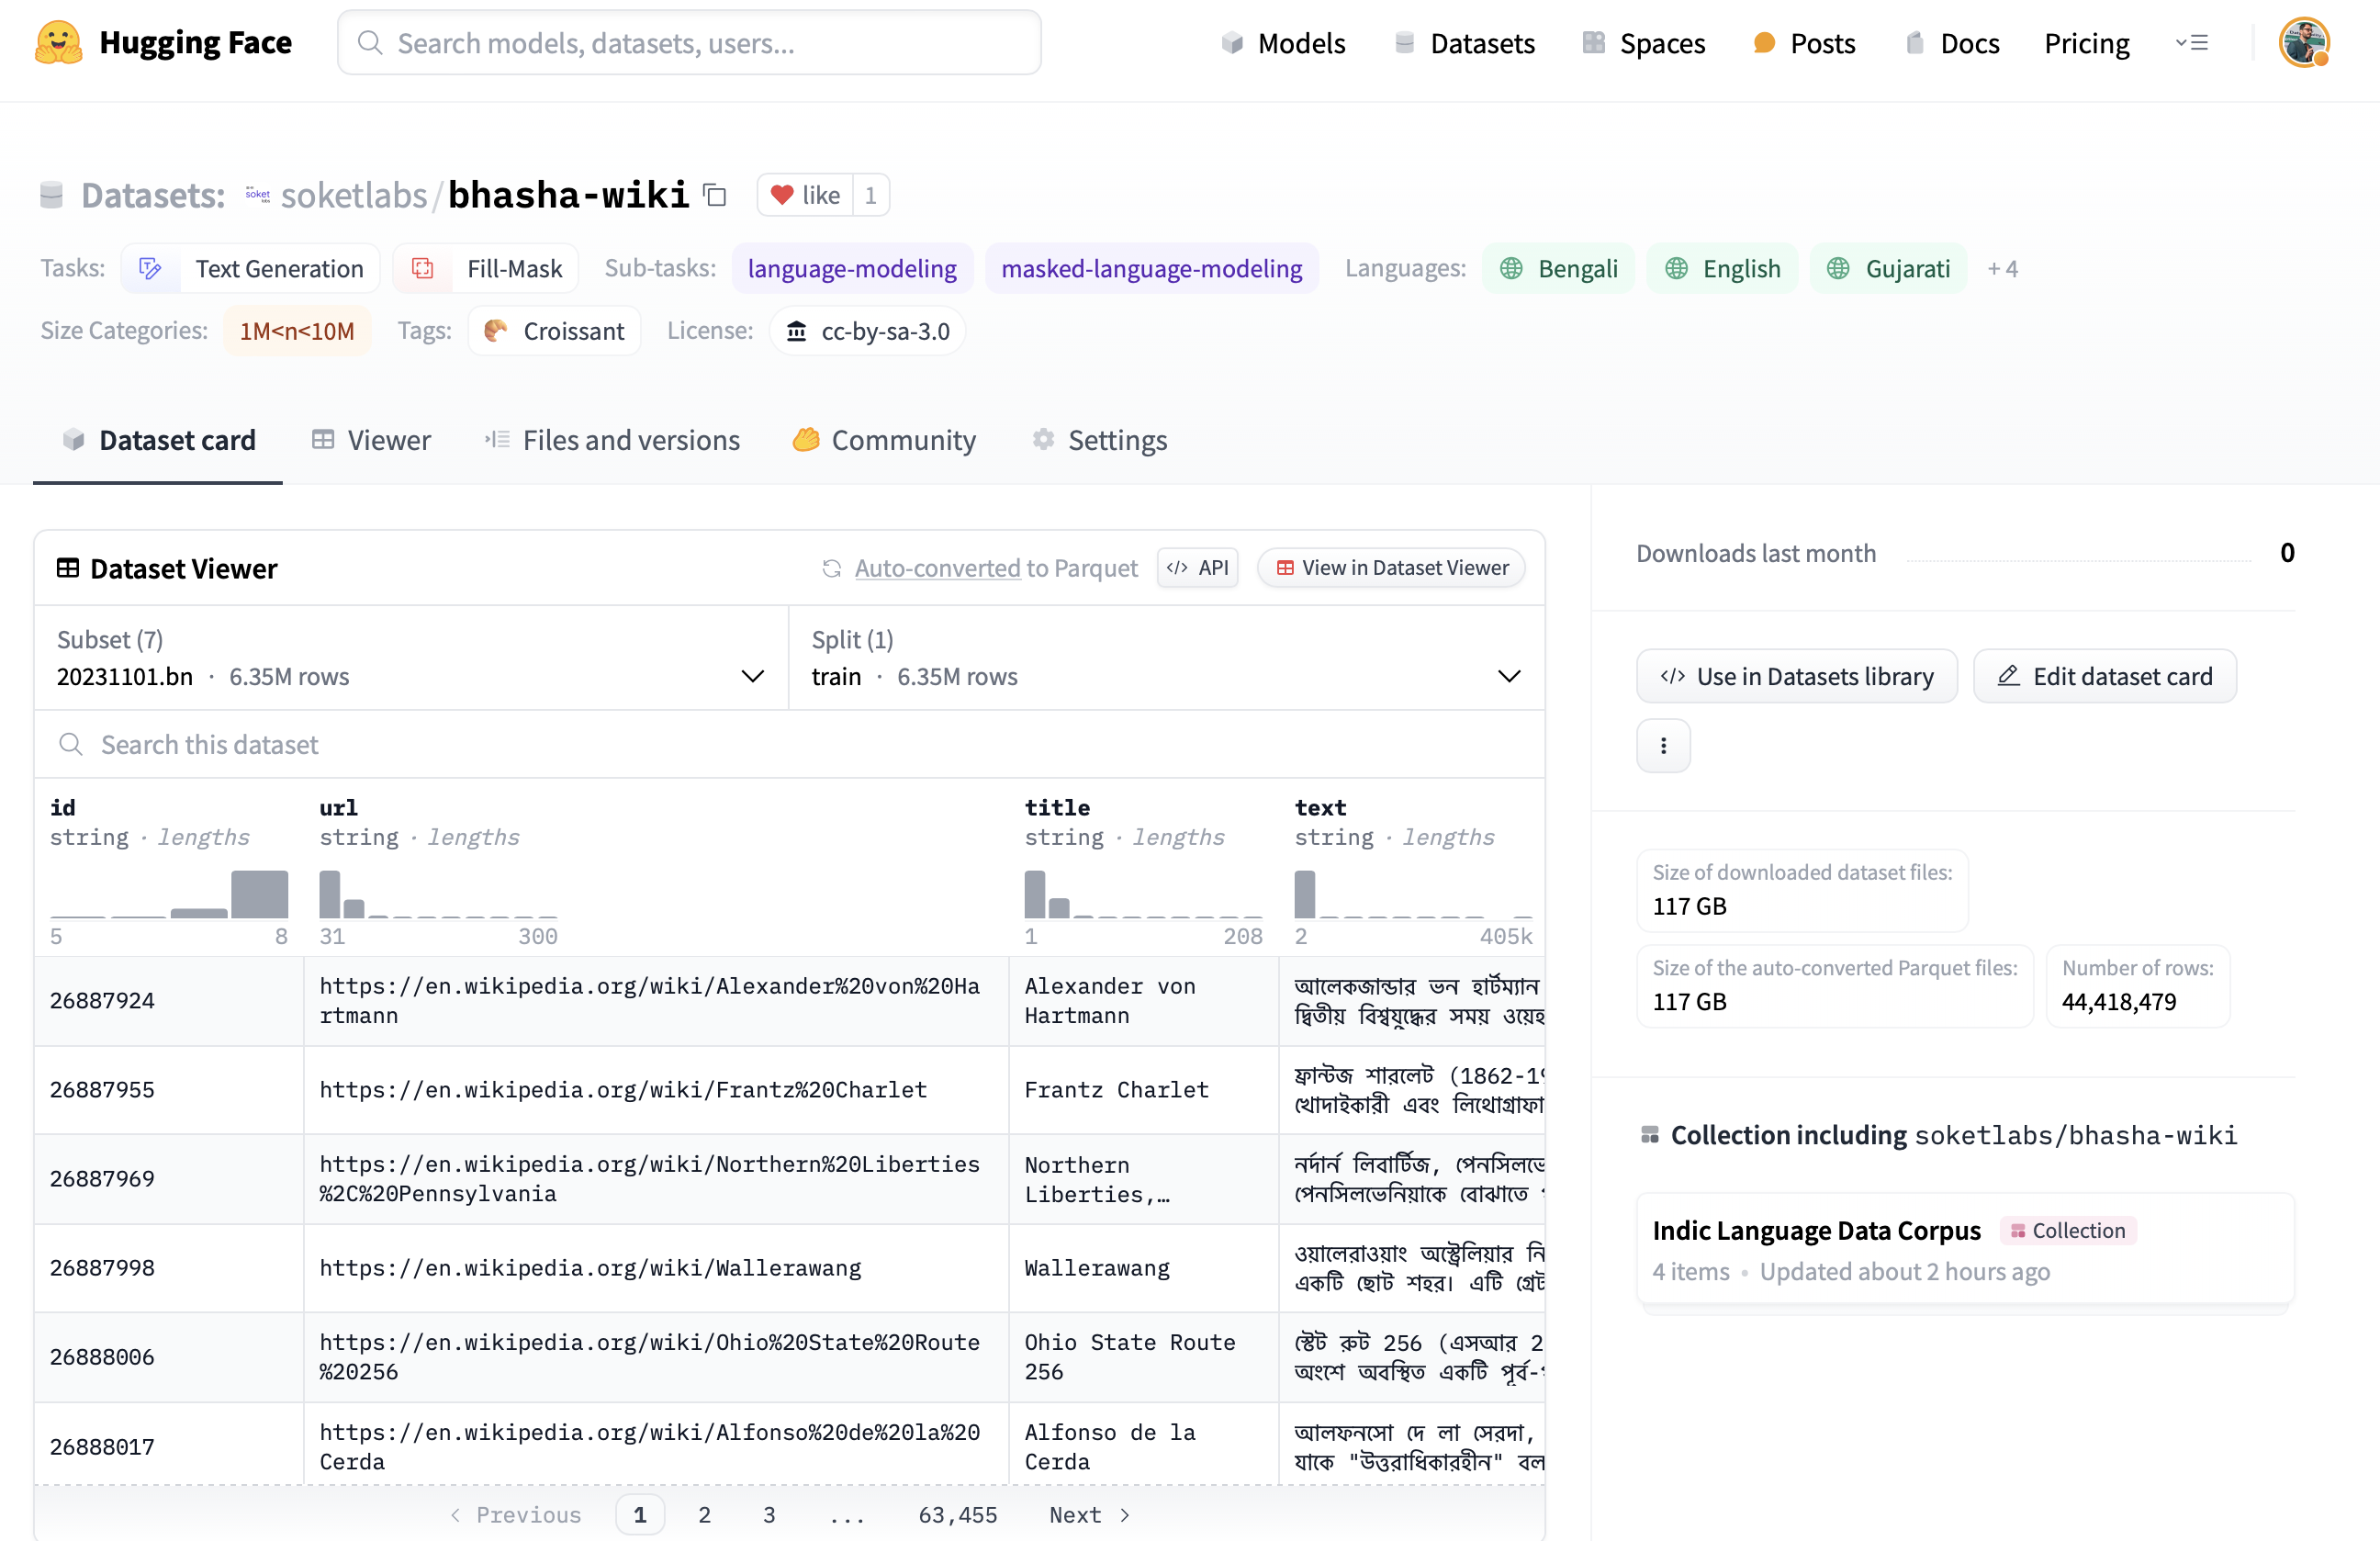Click the Hugging Face logo emoji
The height and width of the screenshot is (1541, 2380).
58,43
